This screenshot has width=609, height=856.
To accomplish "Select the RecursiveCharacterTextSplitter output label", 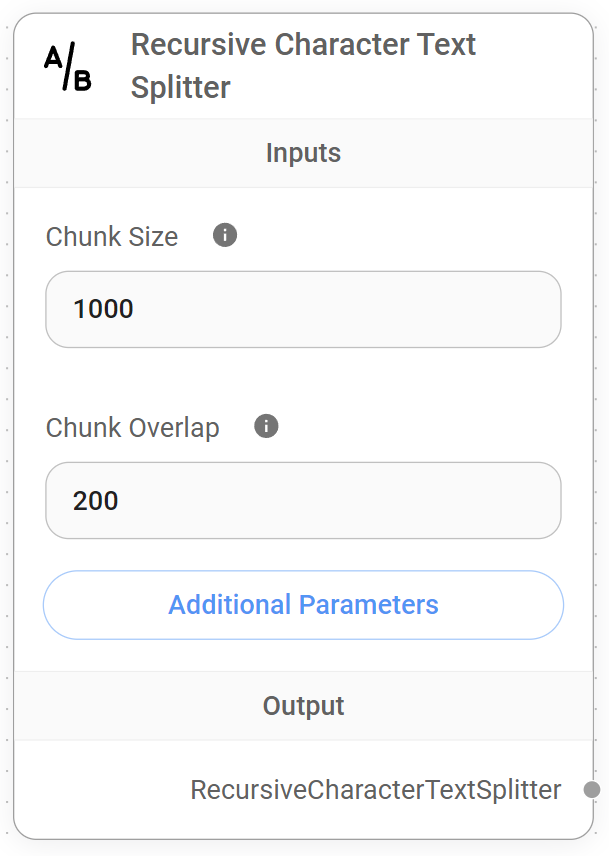I will (x=375, y=790).
